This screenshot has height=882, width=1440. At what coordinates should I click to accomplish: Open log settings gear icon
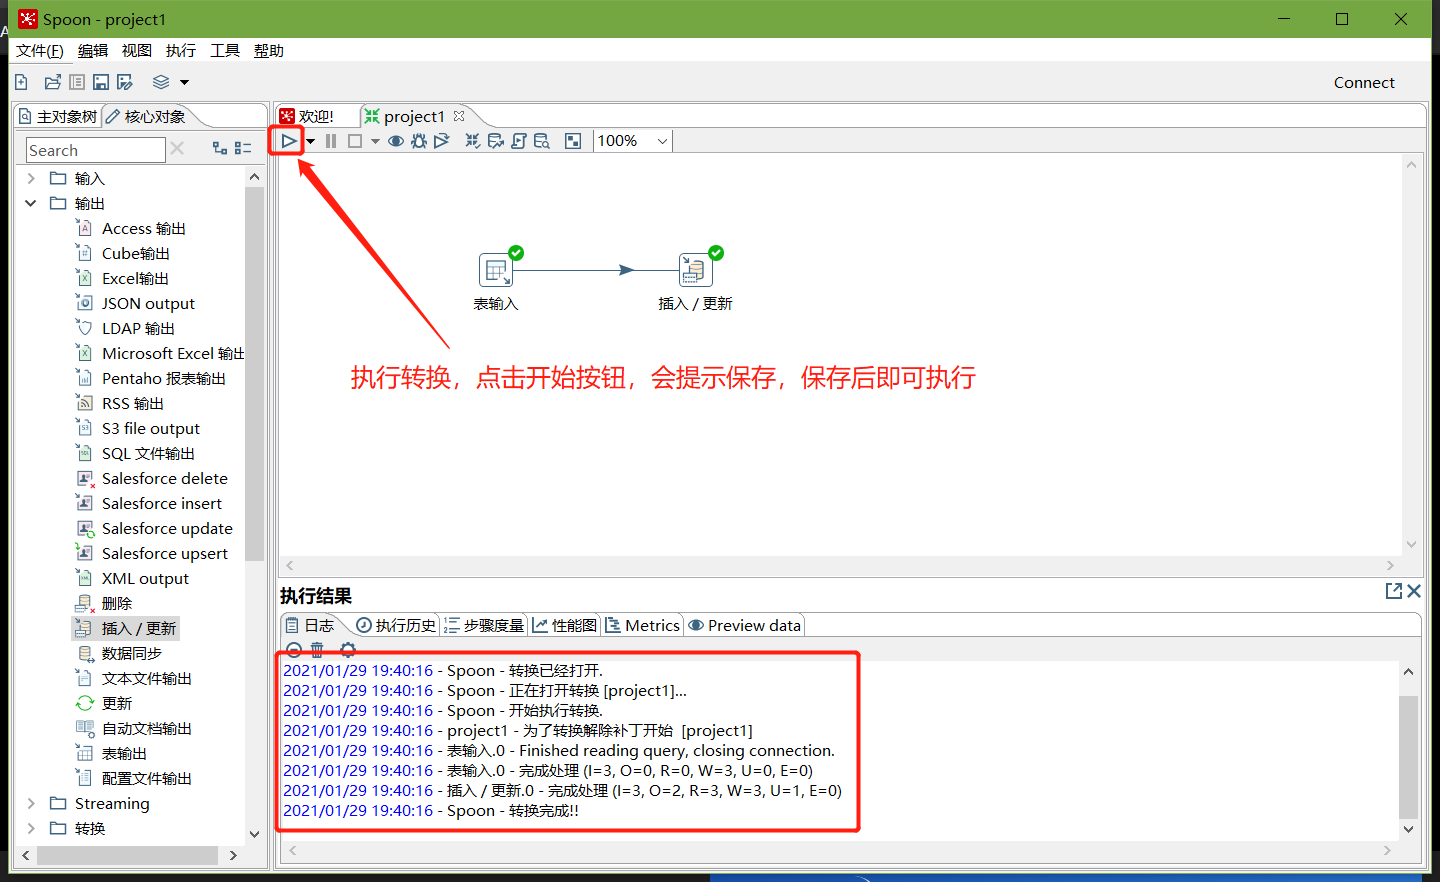[348, 649]
